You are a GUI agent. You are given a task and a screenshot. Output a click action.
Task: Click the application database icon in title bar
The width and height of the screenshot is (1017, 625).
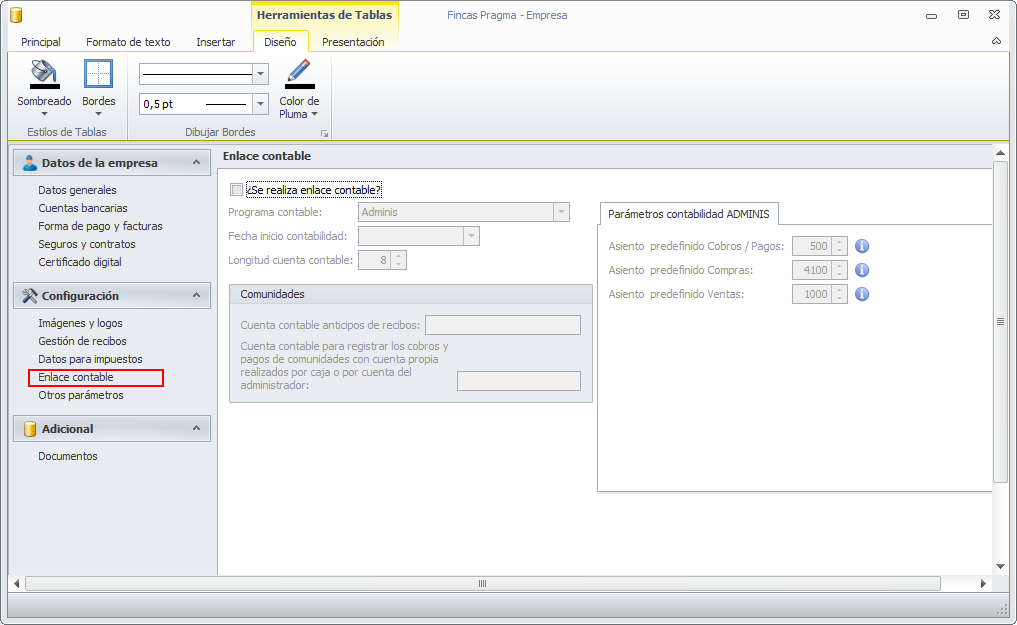point(15,15)
